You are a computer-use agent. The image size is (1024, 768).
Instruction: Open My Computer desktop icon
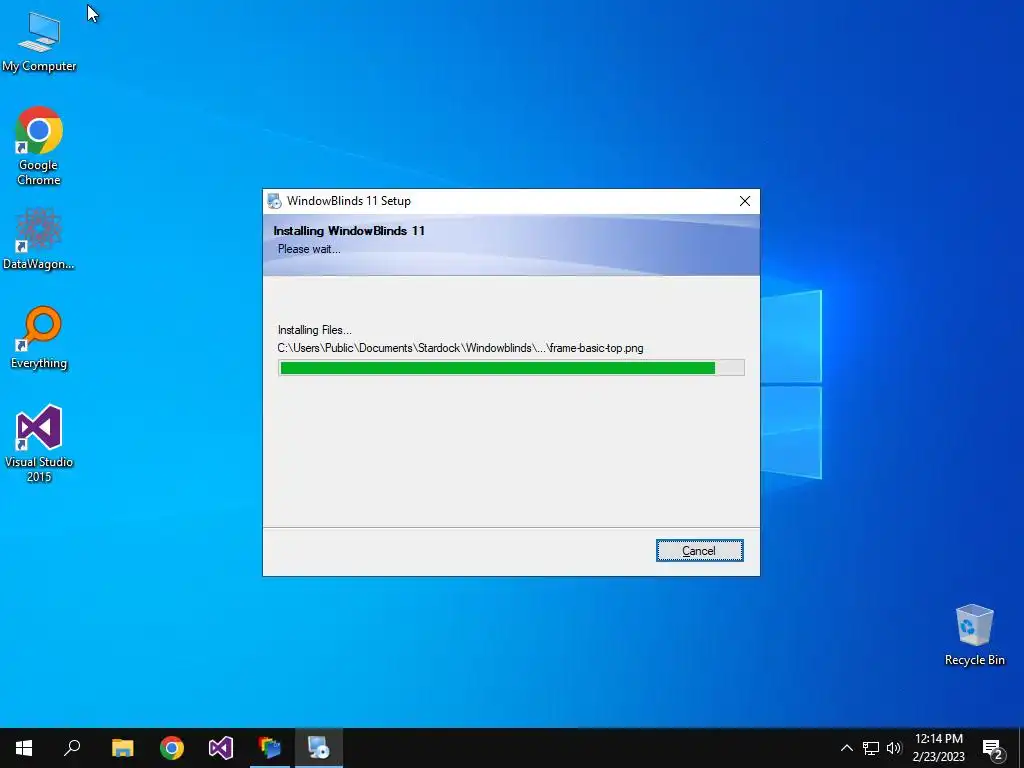click(39, 40)
